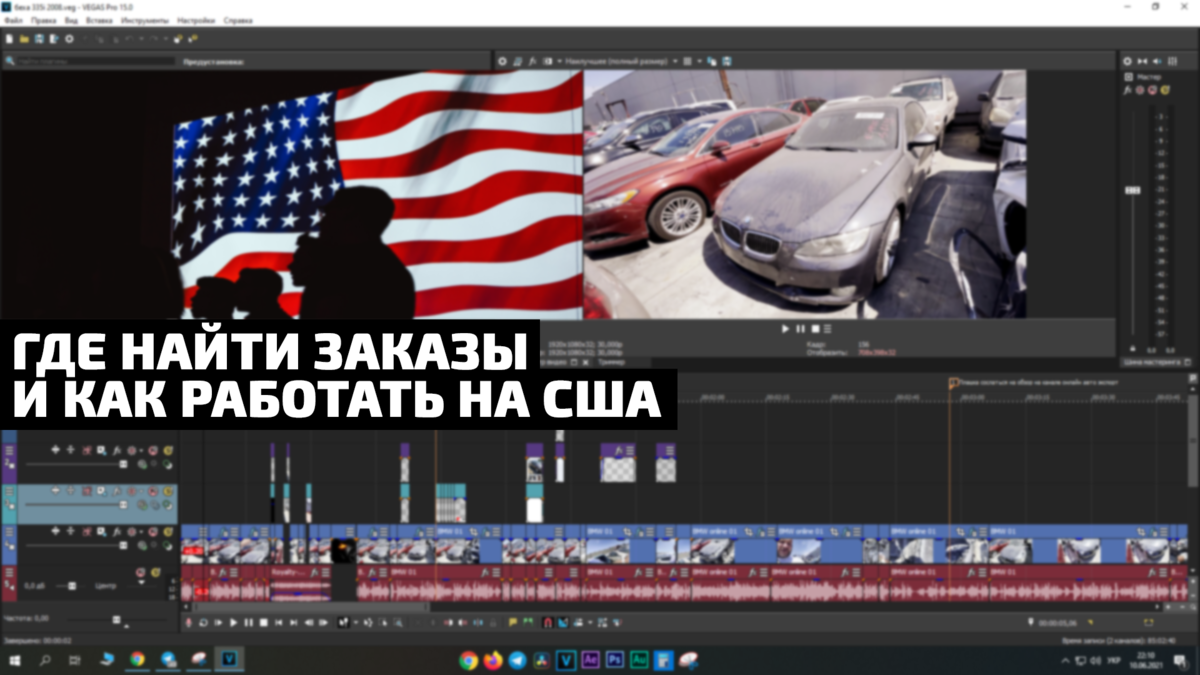Open the Настройки menu

click(196, 20)
